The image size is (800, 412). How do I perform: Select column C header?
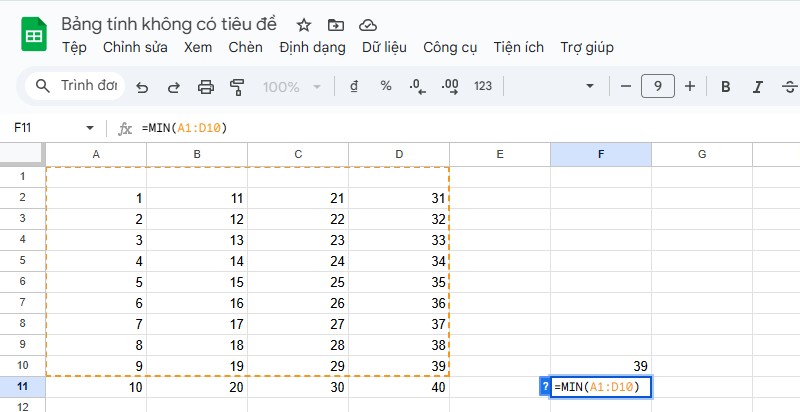pyautogui.click(x=298, y=154)
